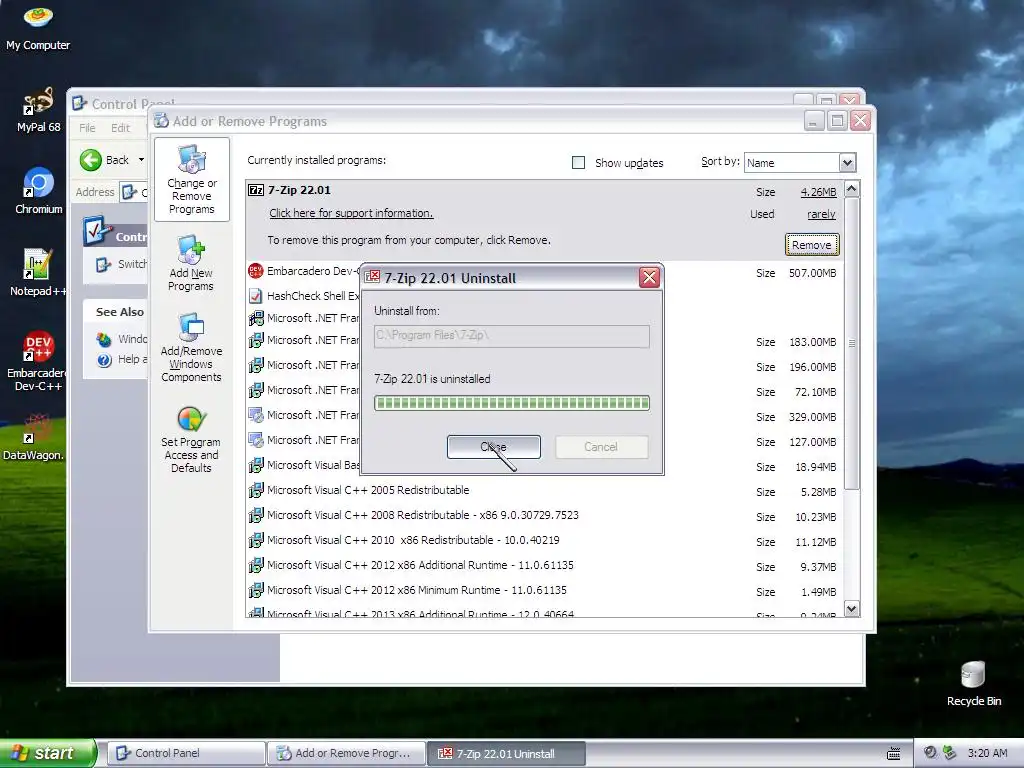The height and width of the screenshot is (768, 1024).
Task: Click the programs list scrollbar thumb
Action: pos(852,343)
